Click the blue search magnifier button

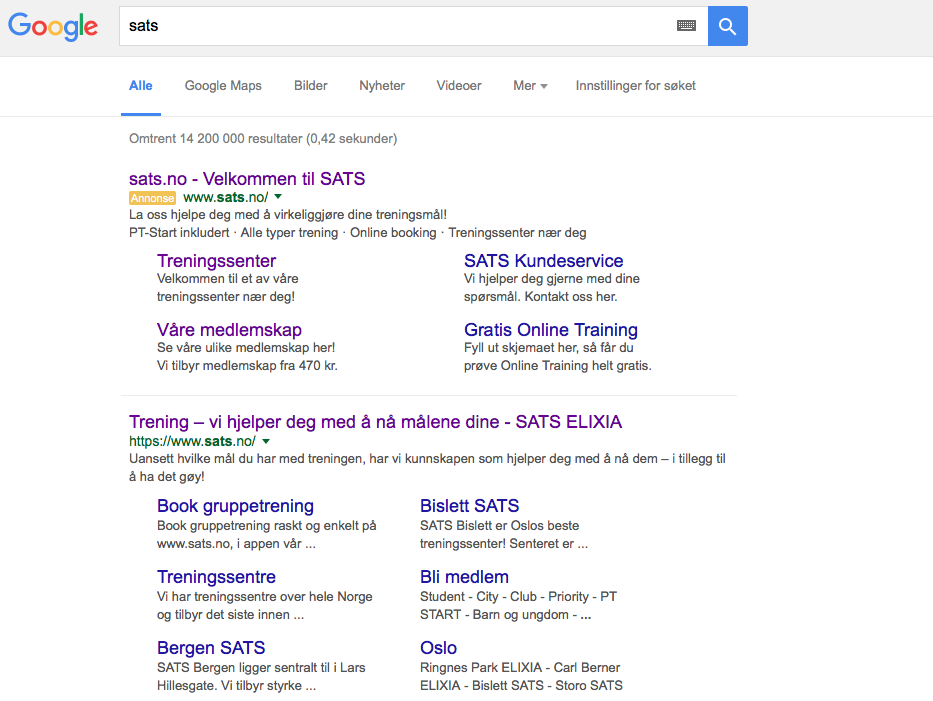click(727, 26)
